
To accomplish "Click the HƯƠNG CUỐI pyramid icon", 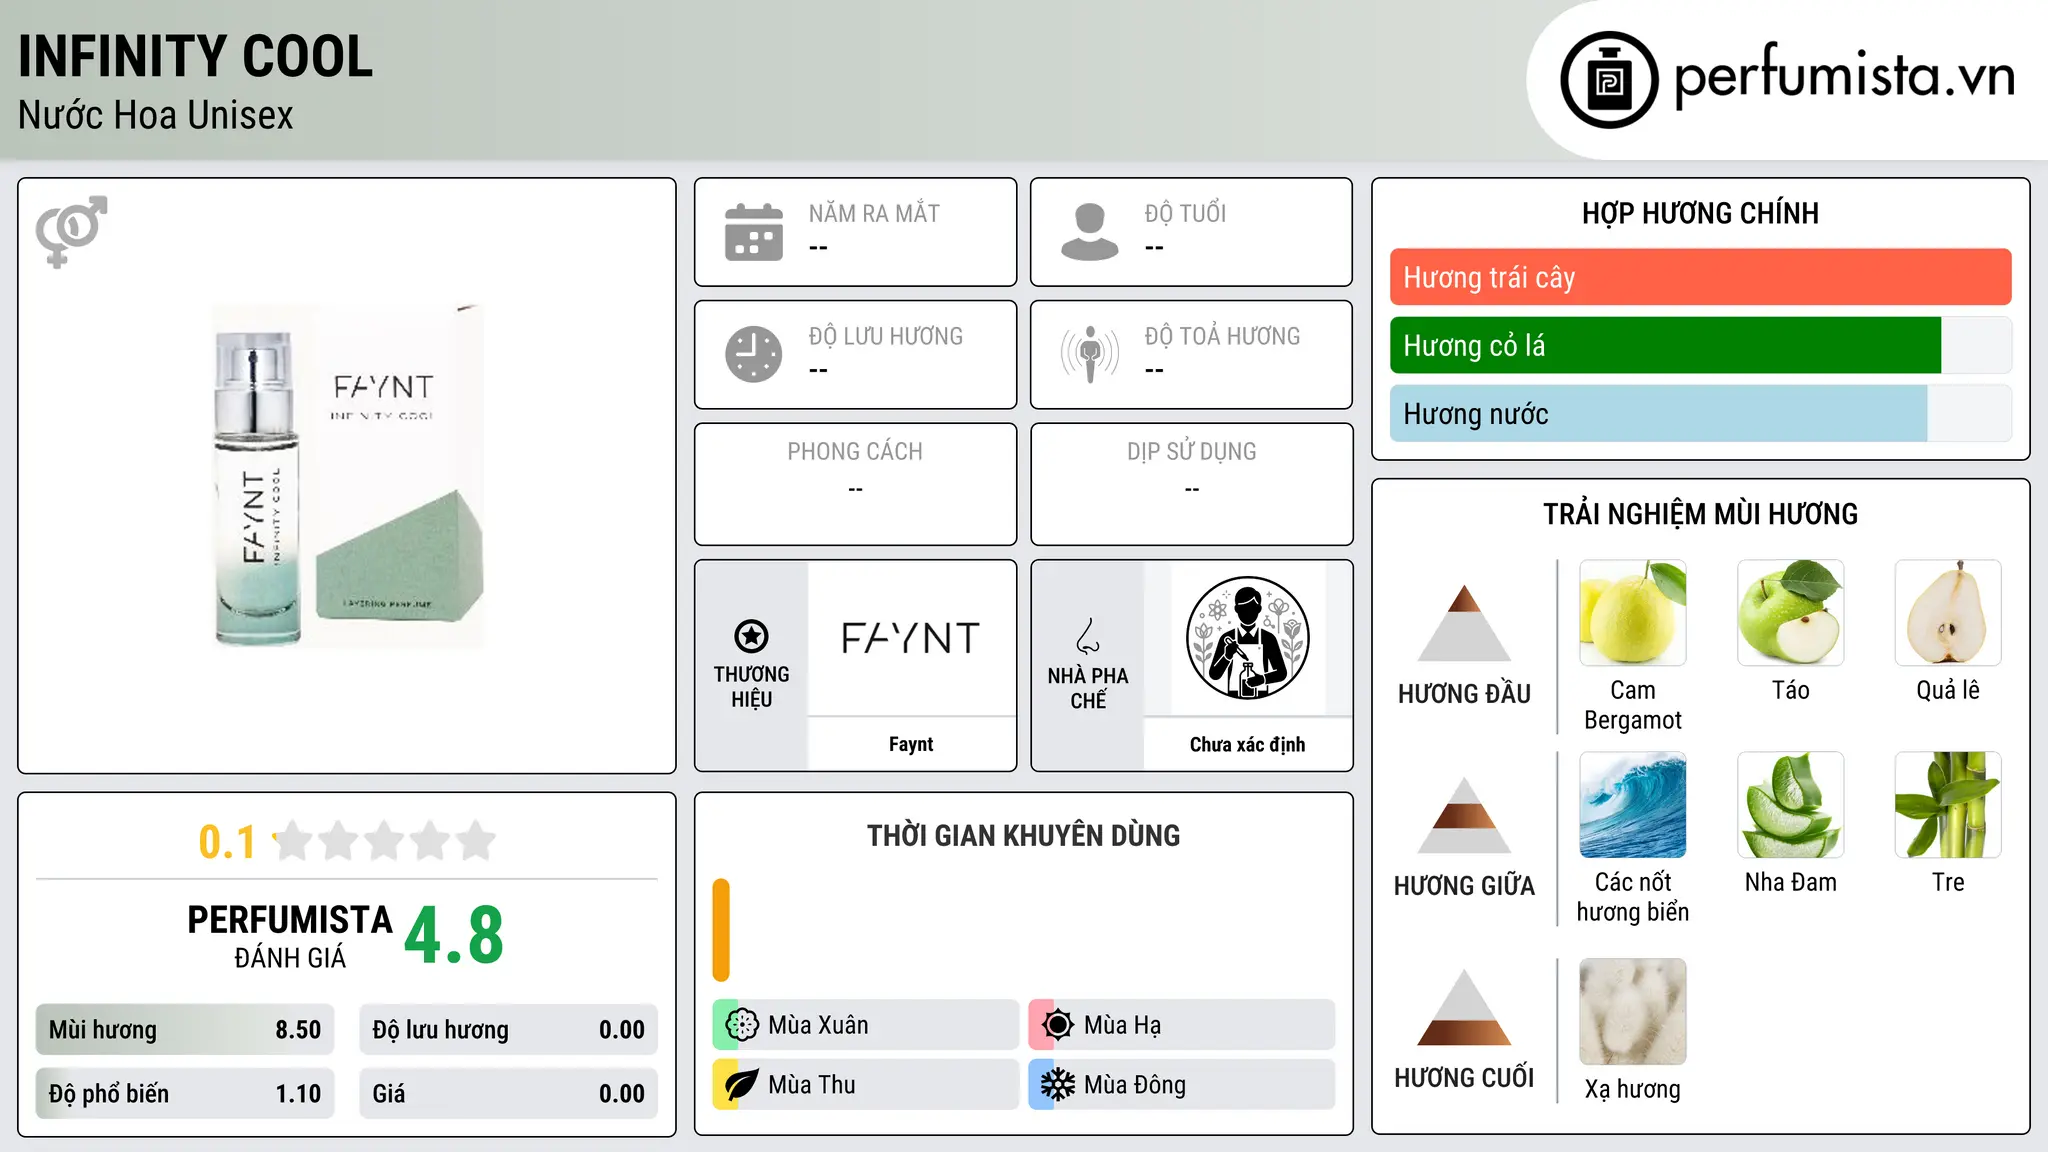I will click(x=1464, y=1007).
